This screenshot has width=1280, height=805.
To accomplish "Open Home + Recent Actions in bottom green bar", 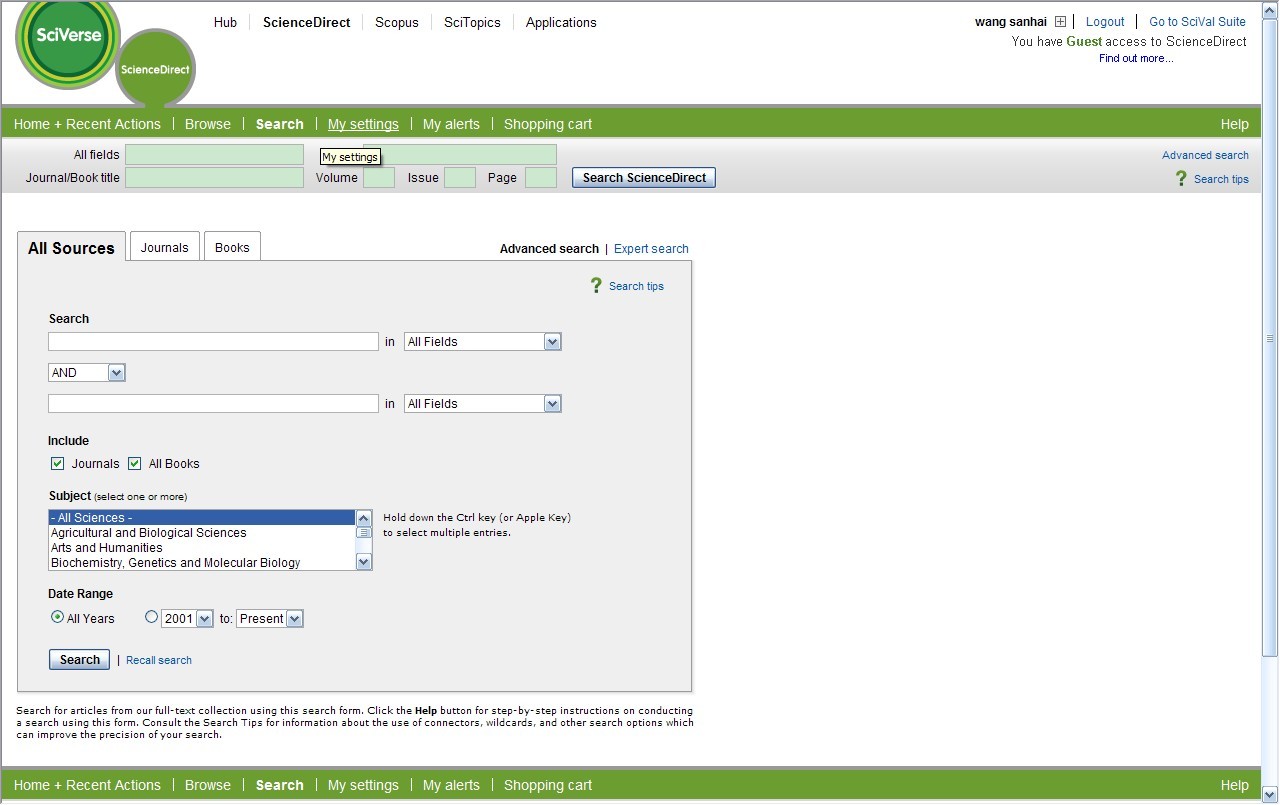I will pos(87,785).
